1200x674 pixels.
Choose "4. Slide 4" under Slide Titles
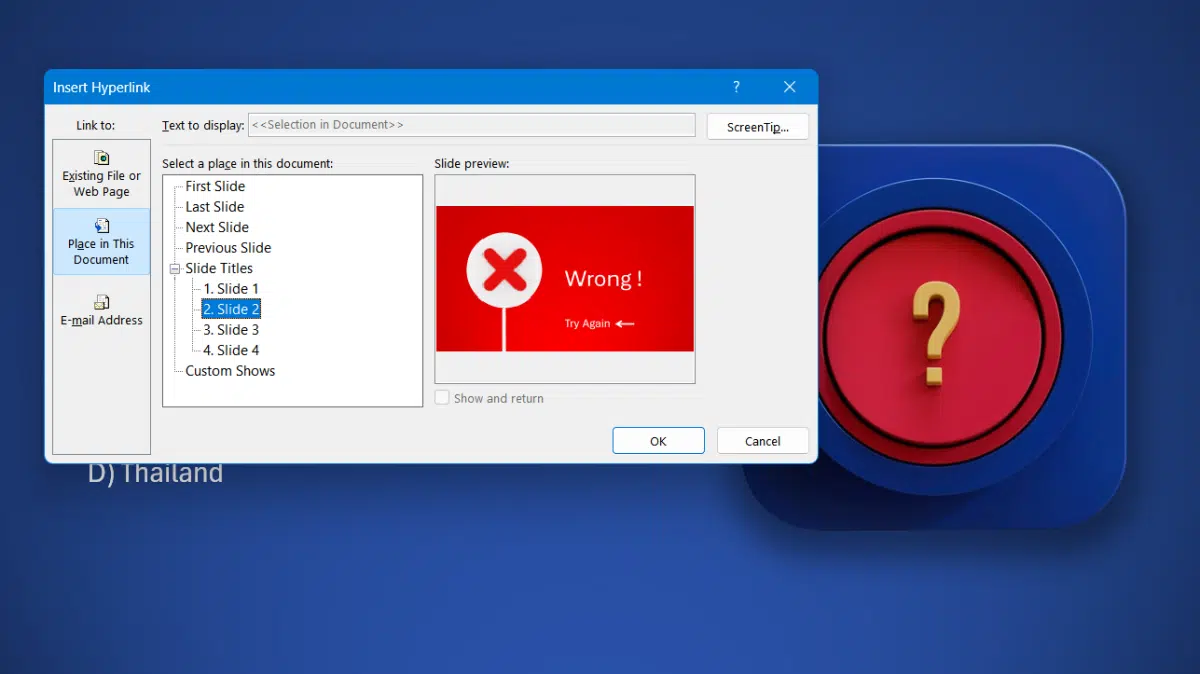coord(231,350)
